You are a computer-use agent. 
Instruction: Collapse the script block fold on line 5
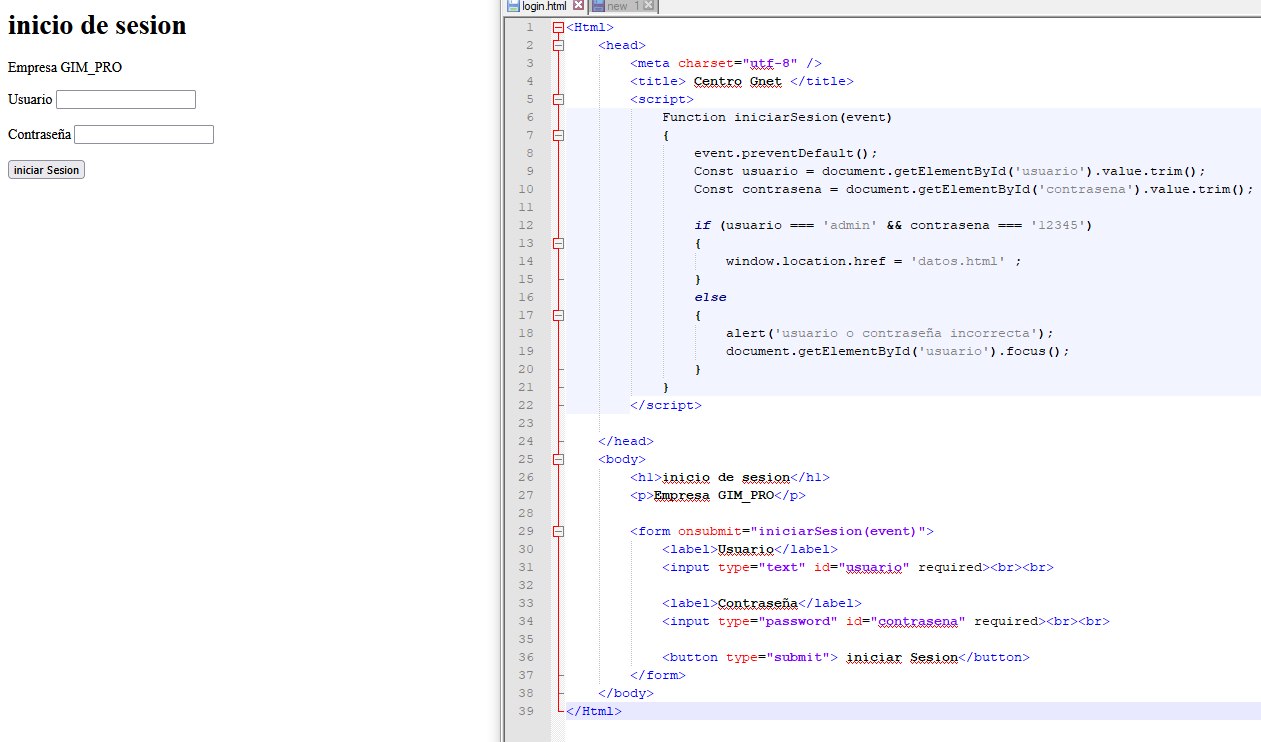[x=558, y=100]
